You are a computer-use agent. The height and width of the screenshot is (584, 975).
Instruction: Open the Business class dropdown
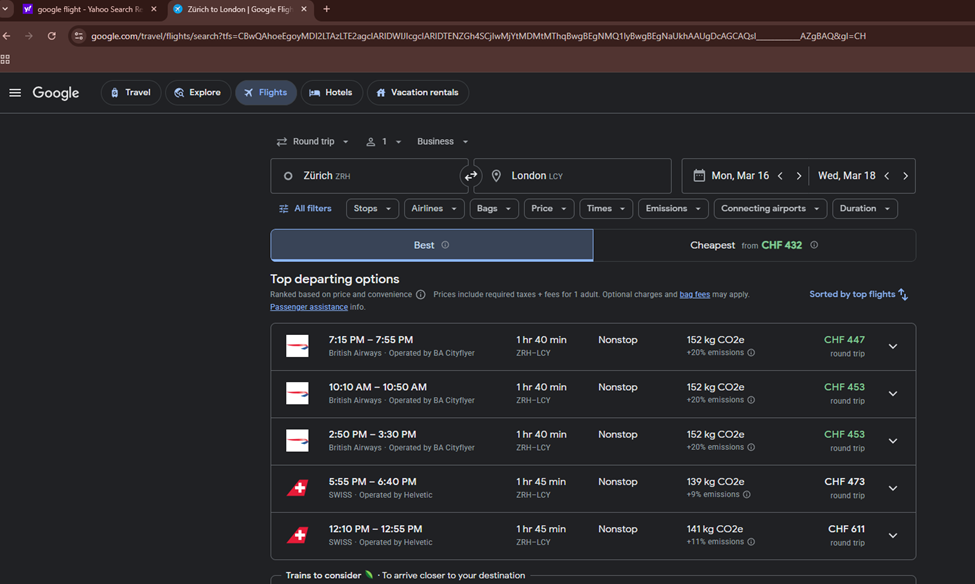click(442, 142)
